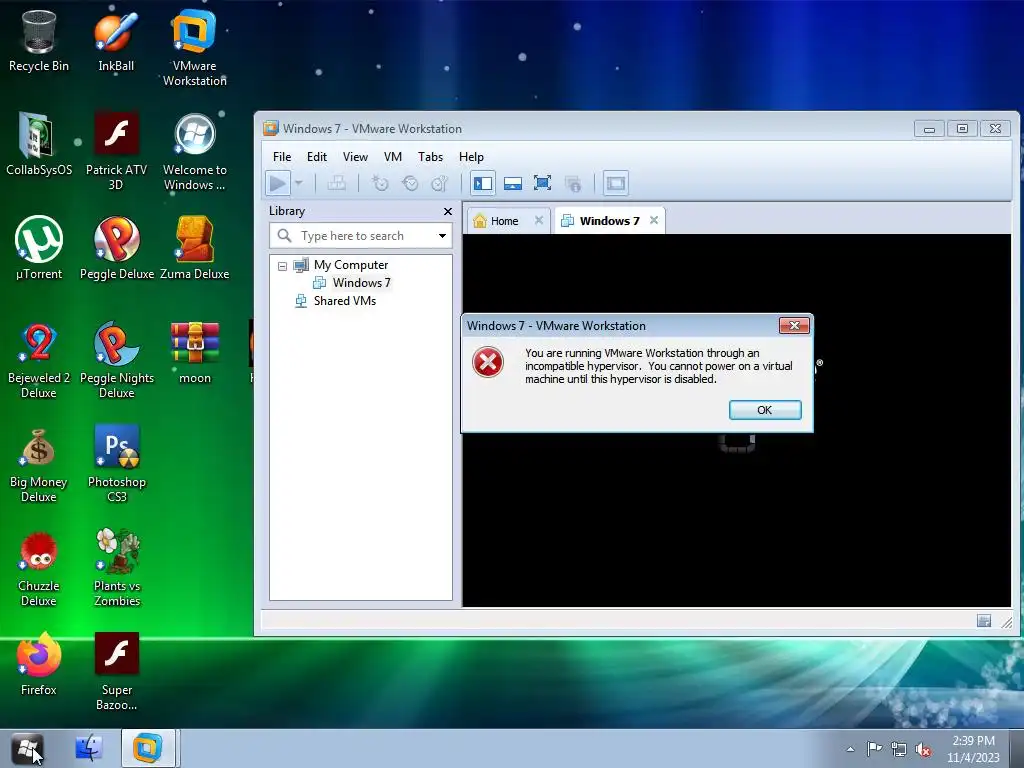
Task: Close the Home tab
Action: (x=539, y=220)
